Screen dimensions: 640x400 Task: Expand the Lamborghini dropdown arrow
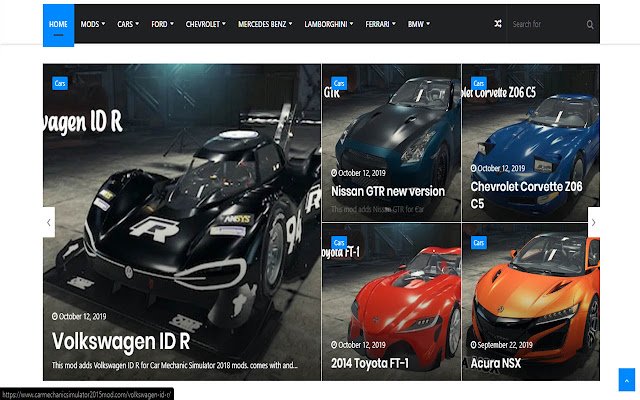click(351, 24)
